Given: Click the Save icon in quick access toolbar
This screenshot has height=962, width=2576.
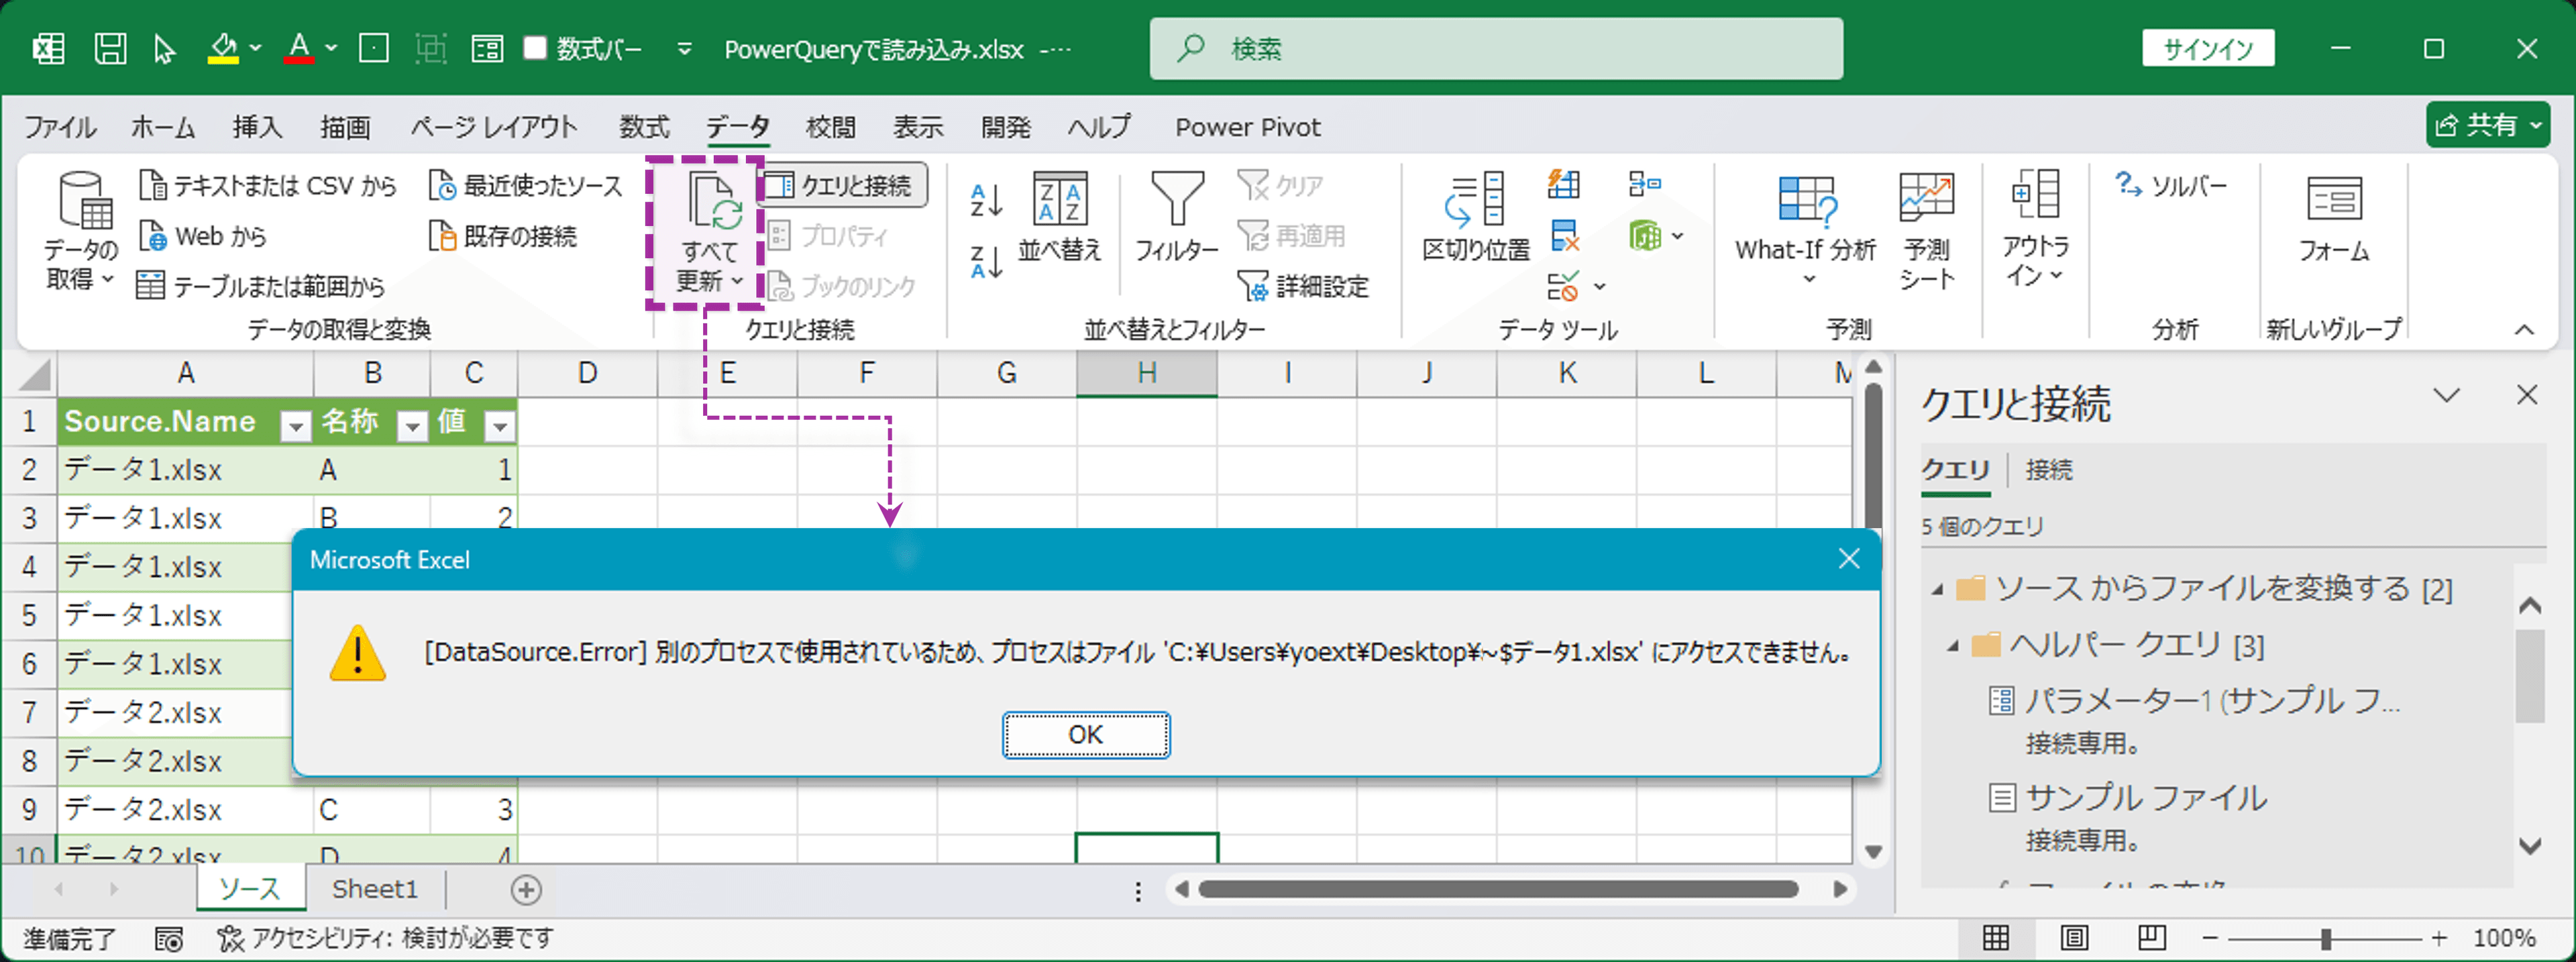Looking at the screenshot, I should (110, 48).
